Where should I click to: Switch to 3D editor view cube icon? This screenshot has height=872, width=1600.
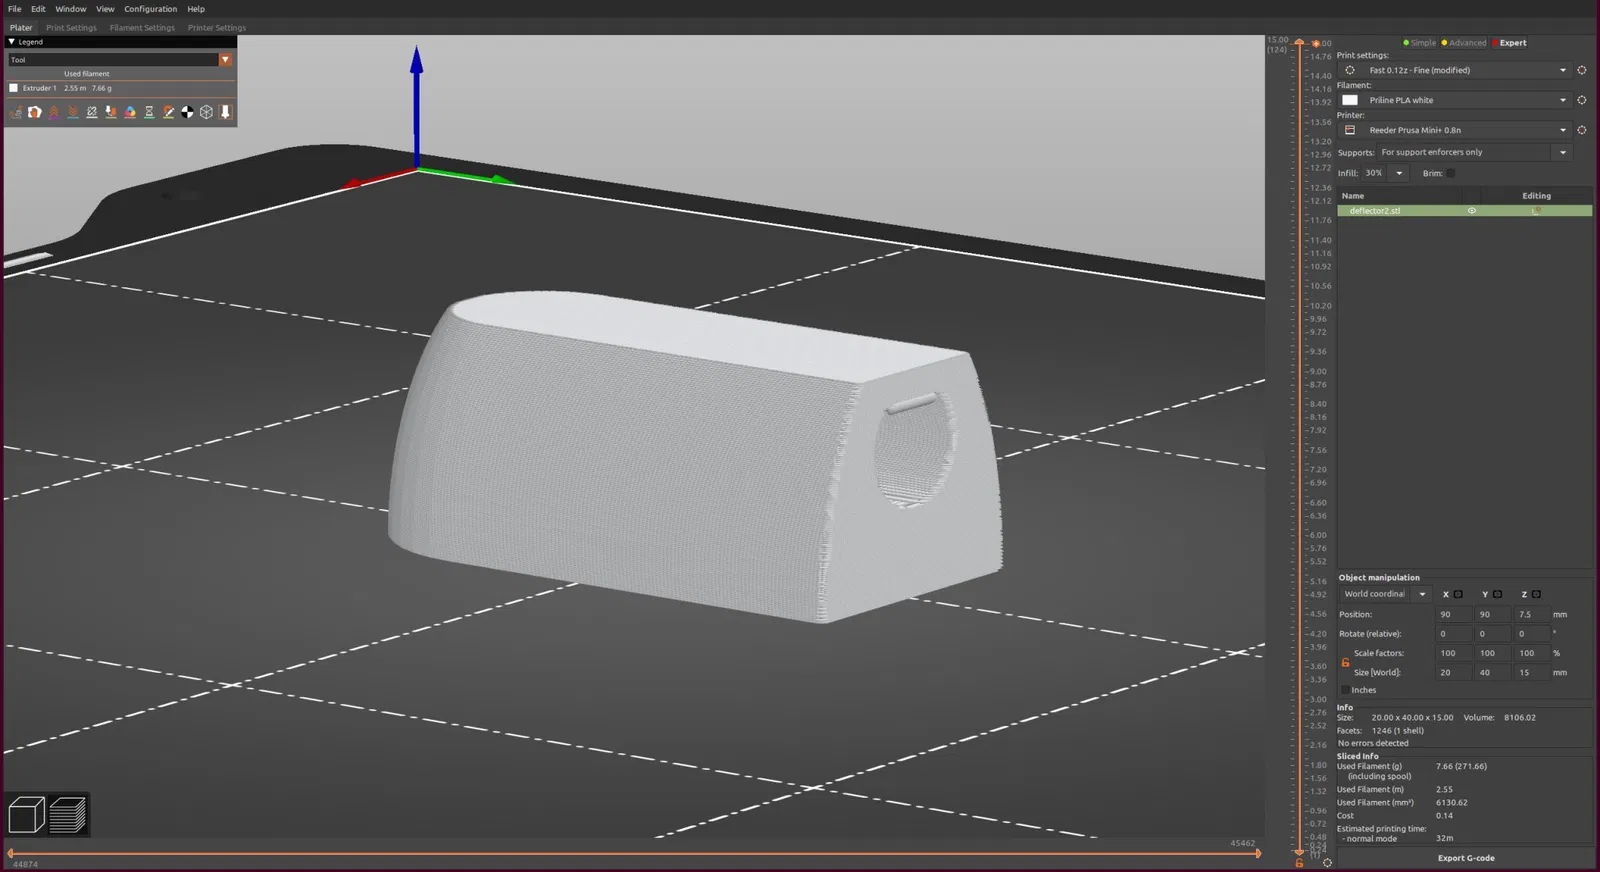[27, 815]
